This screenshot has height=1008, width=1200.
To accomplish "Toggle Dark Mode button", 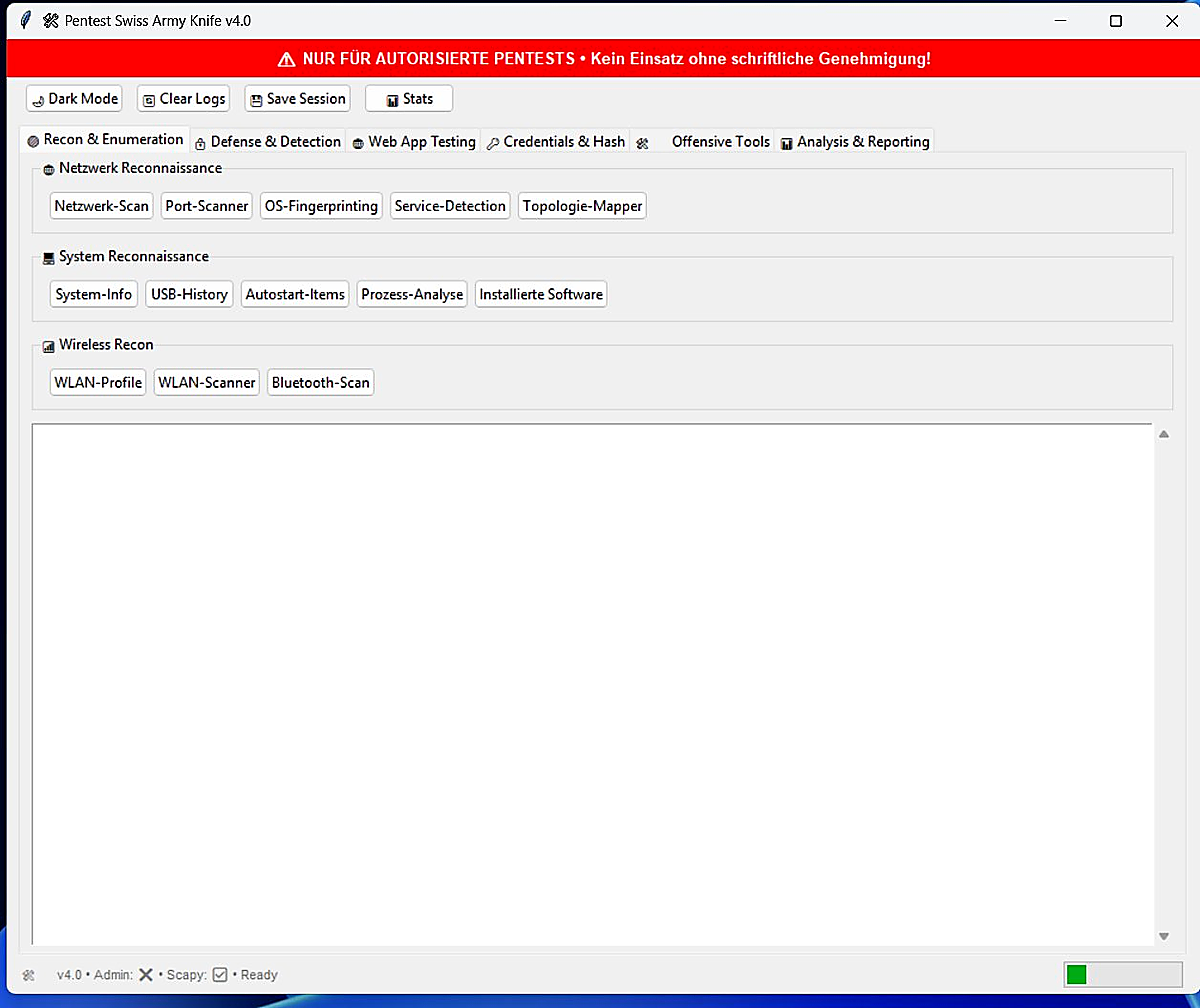I will [x=75, y=99].
